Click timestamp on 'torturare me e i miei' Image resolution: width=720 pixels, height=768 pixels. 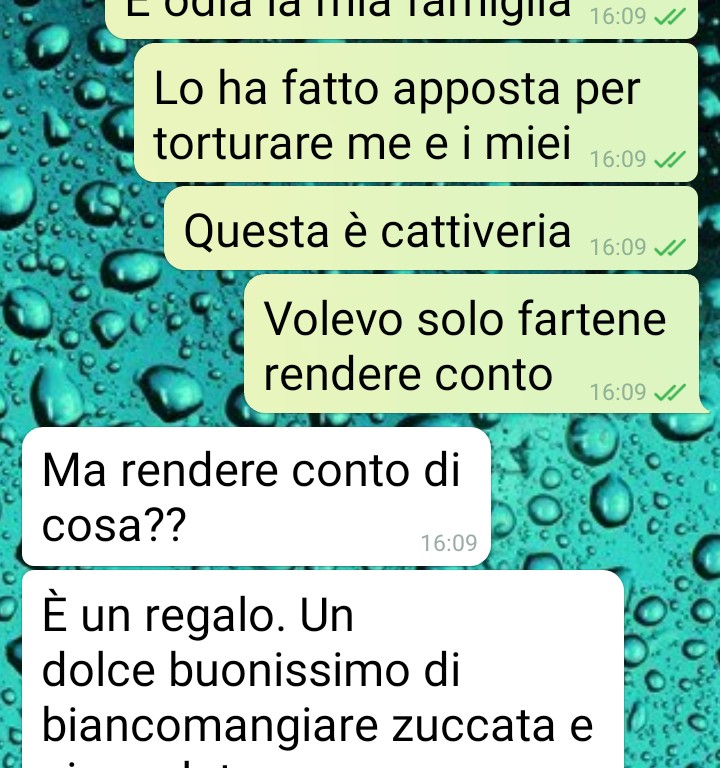618,160
